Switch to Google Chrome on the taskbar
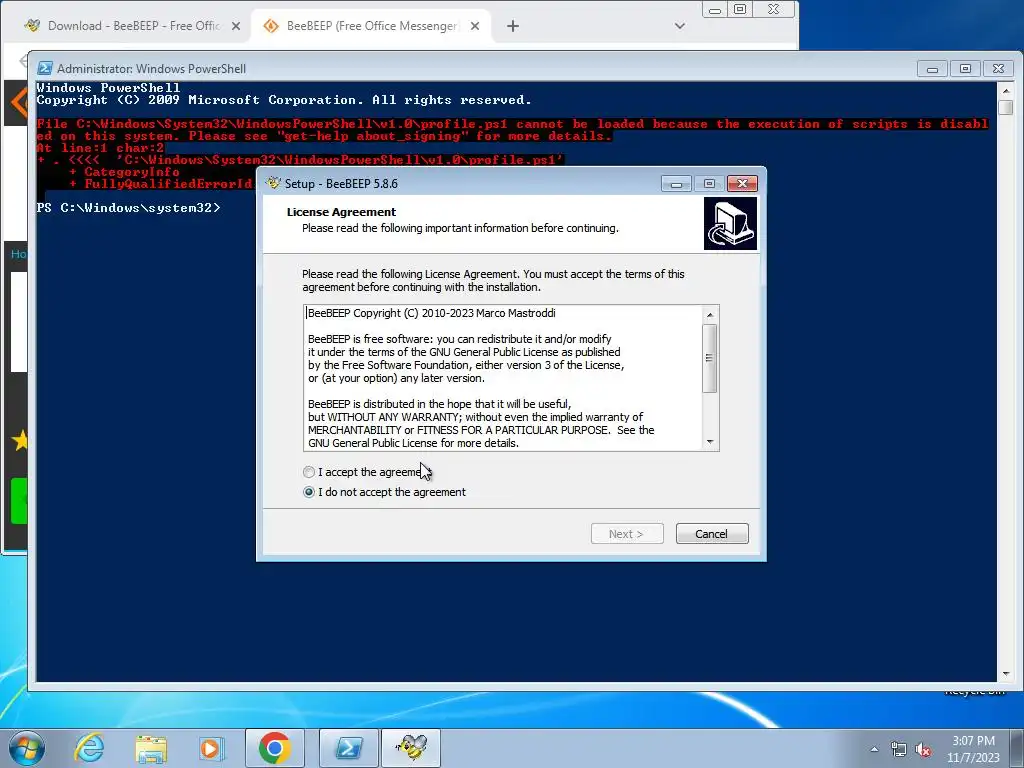This screenshot has width=1024, height=768. click(275, 748)
